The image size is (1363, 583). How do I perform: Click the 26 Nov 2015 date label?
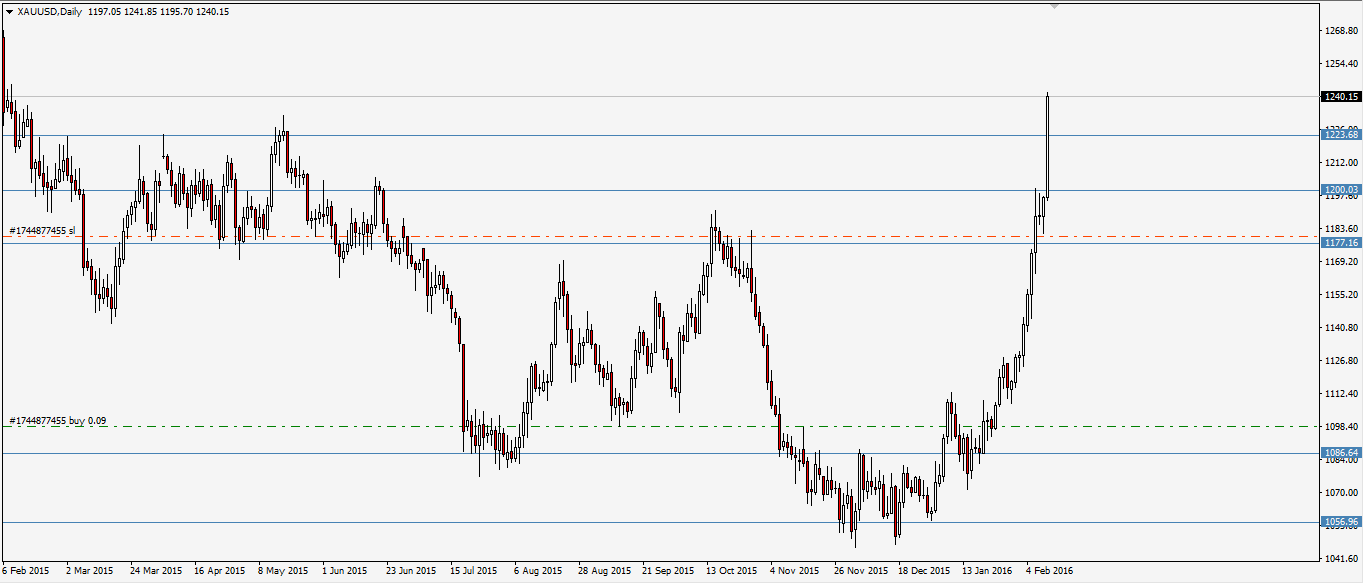pyautogui.click(x=861, y=571)
